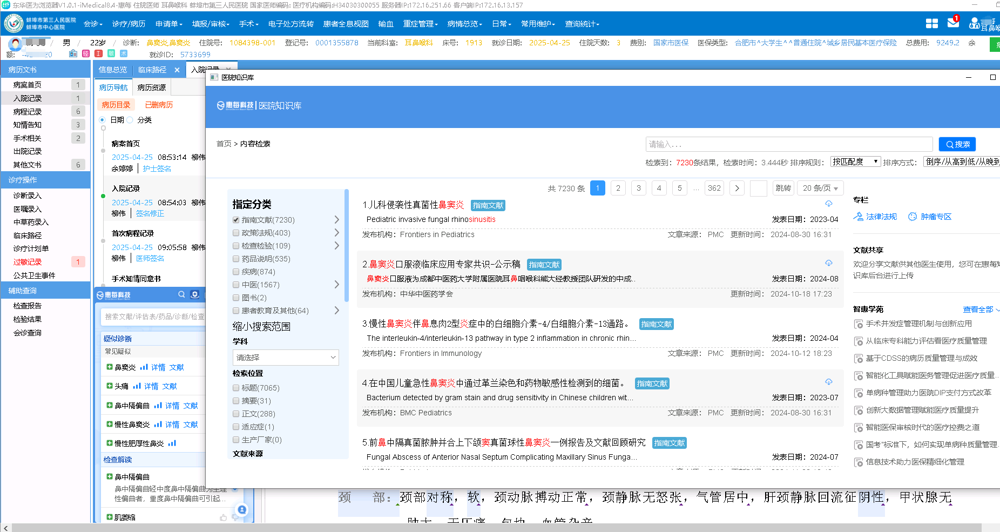This screenshot has width=1000, height=532.
Task: Click the blue 搜索 button
Action: [957, 144]
